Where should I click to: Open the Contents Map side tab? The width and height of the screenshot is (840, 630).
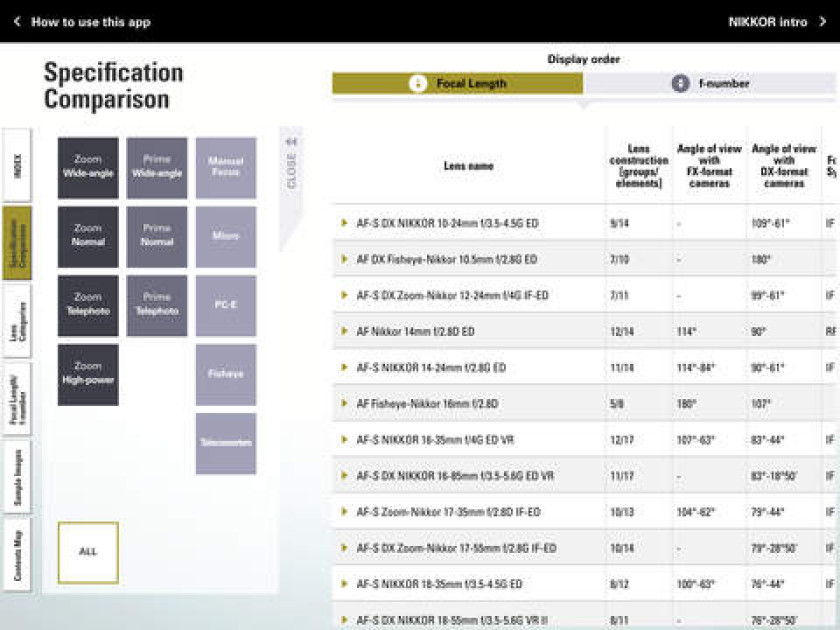click(17, 555)
